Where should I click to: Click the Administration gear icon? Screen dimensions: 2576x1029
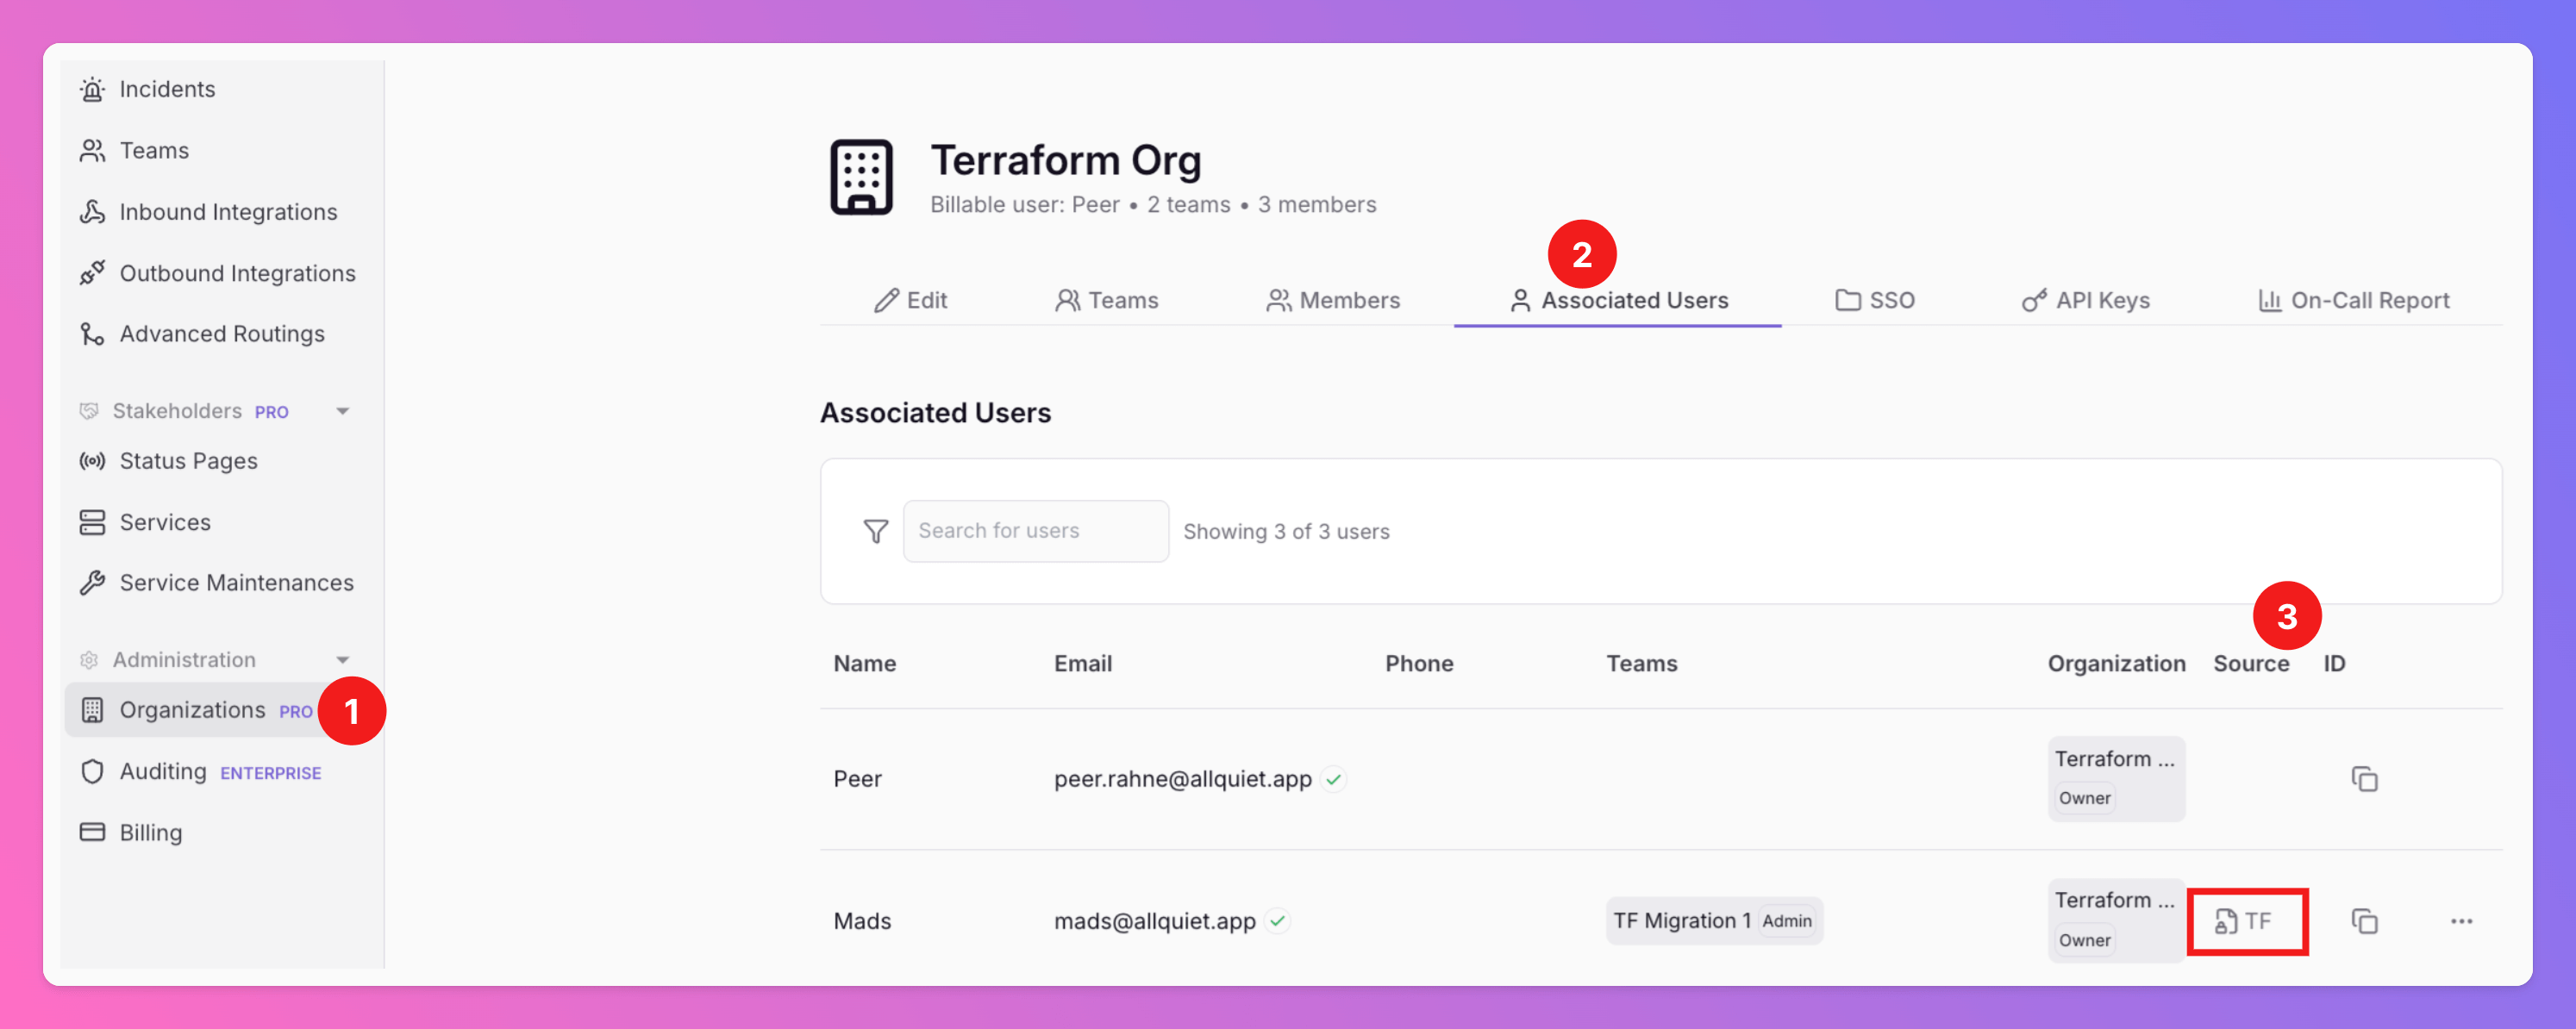[x=89, y=660]
